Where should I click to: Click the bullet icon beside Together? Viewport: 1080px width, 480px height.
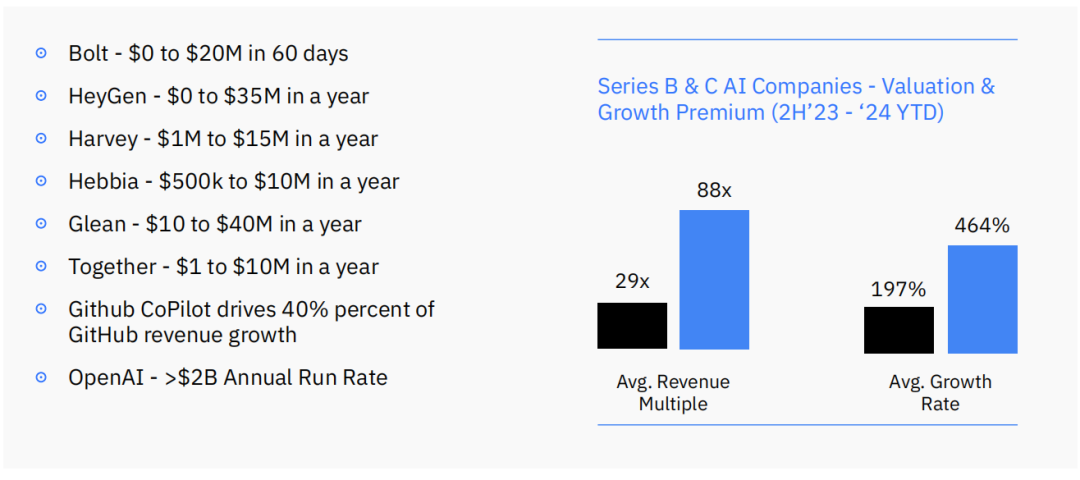click(x=41, y=267)
